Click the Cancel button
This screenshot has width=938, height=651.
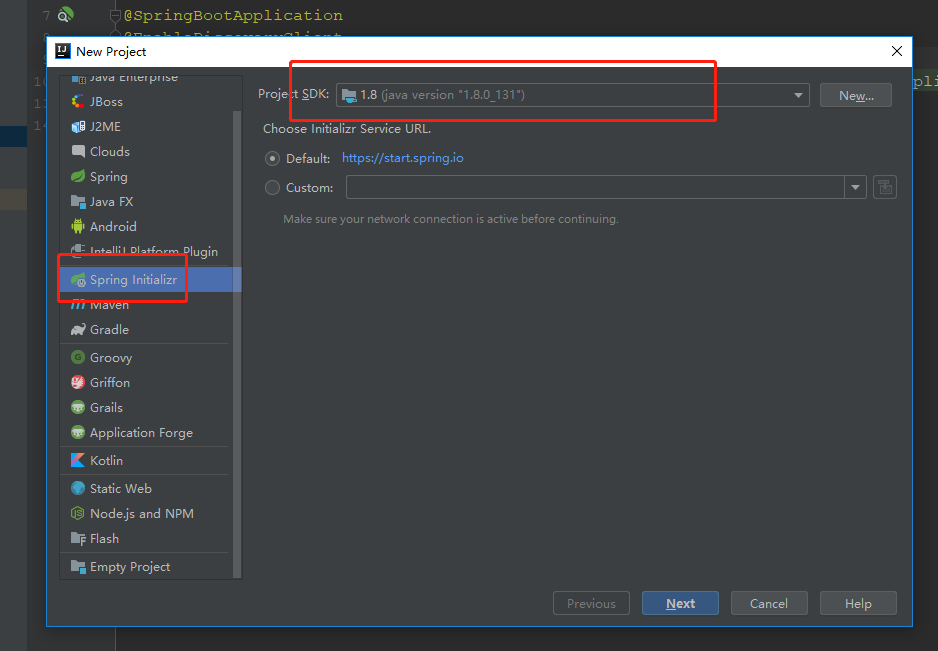tap(769, 603)
